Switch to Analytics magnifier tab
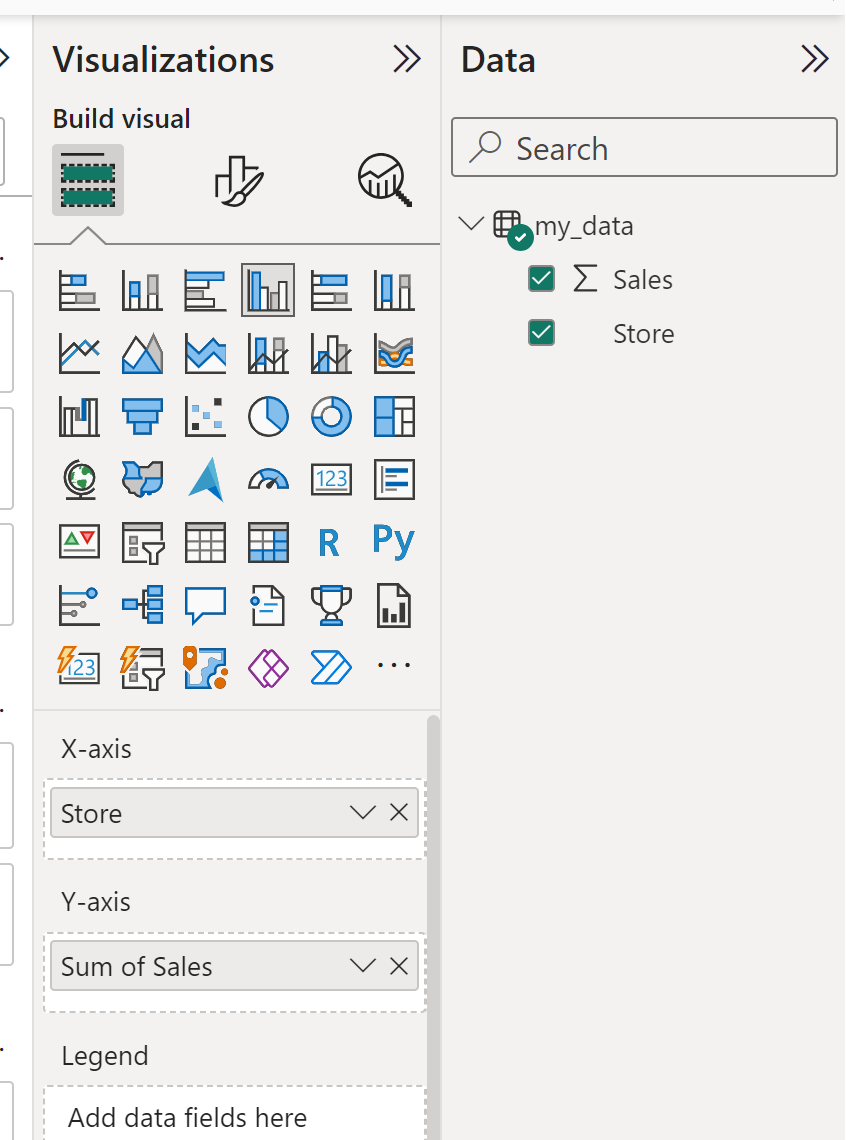Screen dimensions: 846x1140 [384, 180]
